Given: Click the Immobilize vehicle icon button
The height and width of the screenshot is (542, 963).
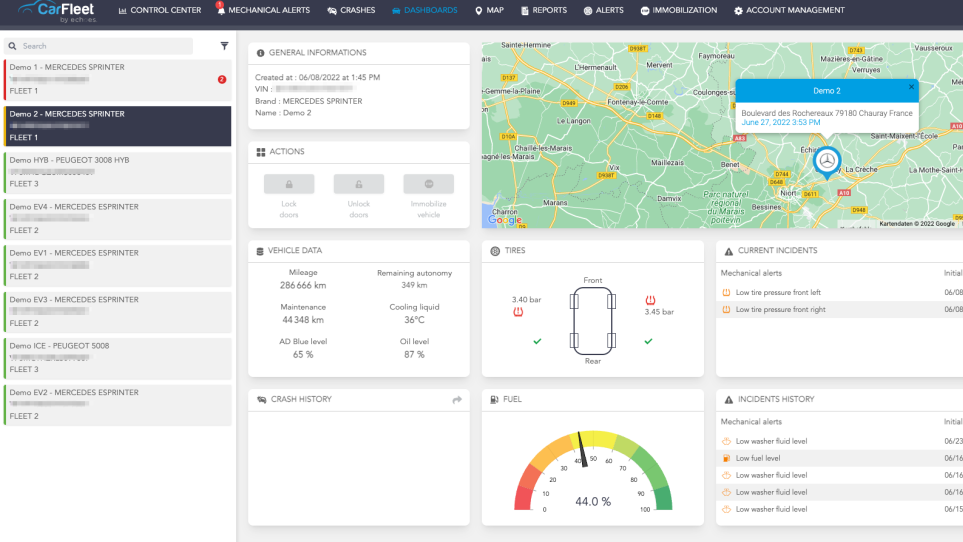Looking at the screenshot, I should [428, 184].
